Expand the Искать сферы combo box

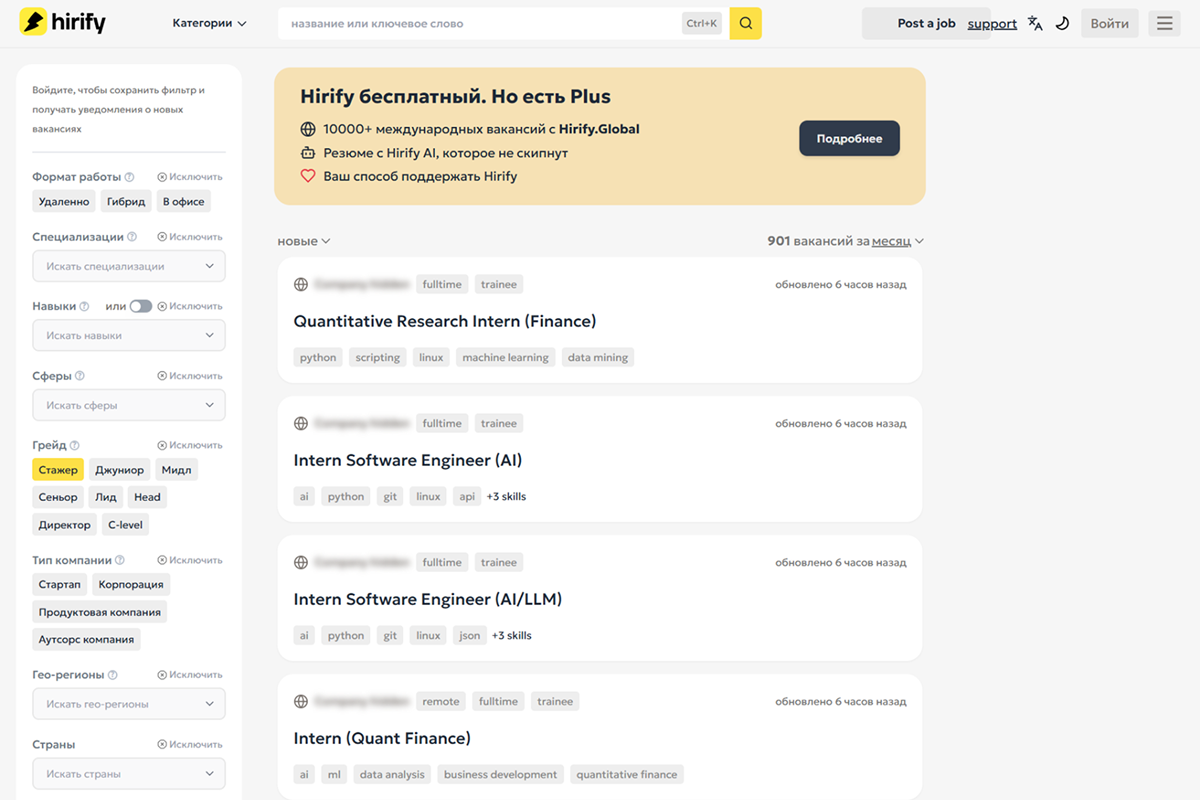click(129, 405)
